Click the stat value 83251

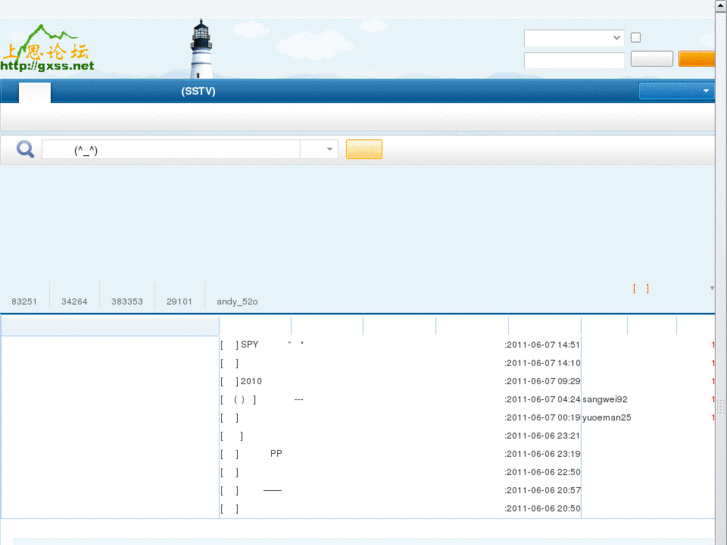click(x=24, y=301)
